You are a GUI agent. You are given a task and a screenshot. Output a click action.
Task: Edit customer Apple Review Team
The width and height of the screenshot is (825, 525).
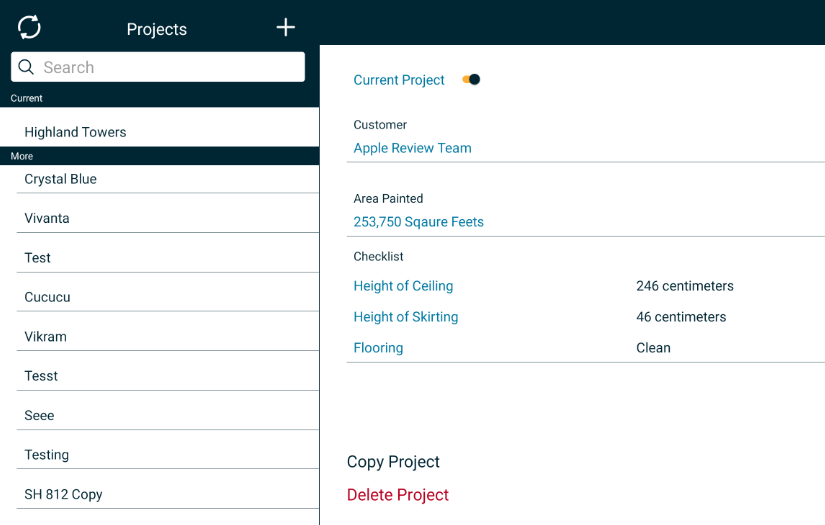[412, 148]
